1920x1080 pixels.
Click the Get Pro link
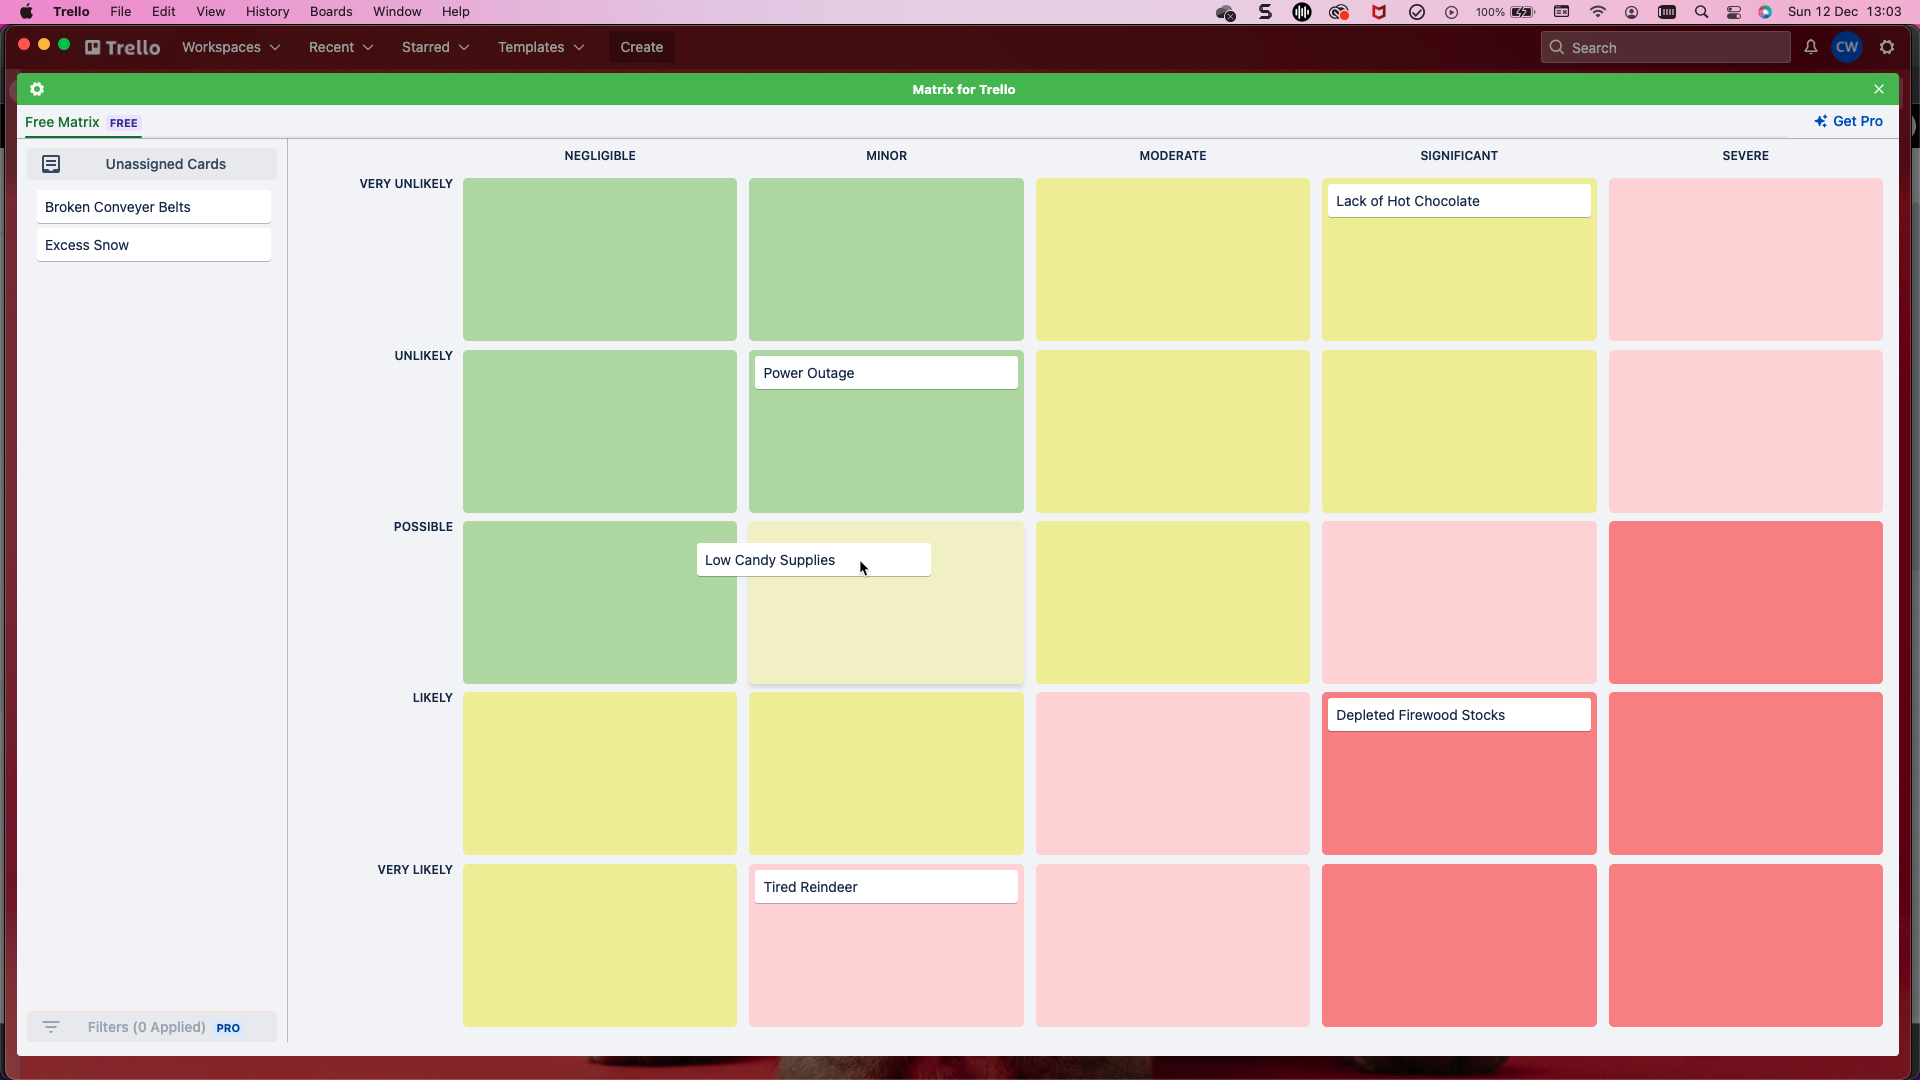point(1848,121)
